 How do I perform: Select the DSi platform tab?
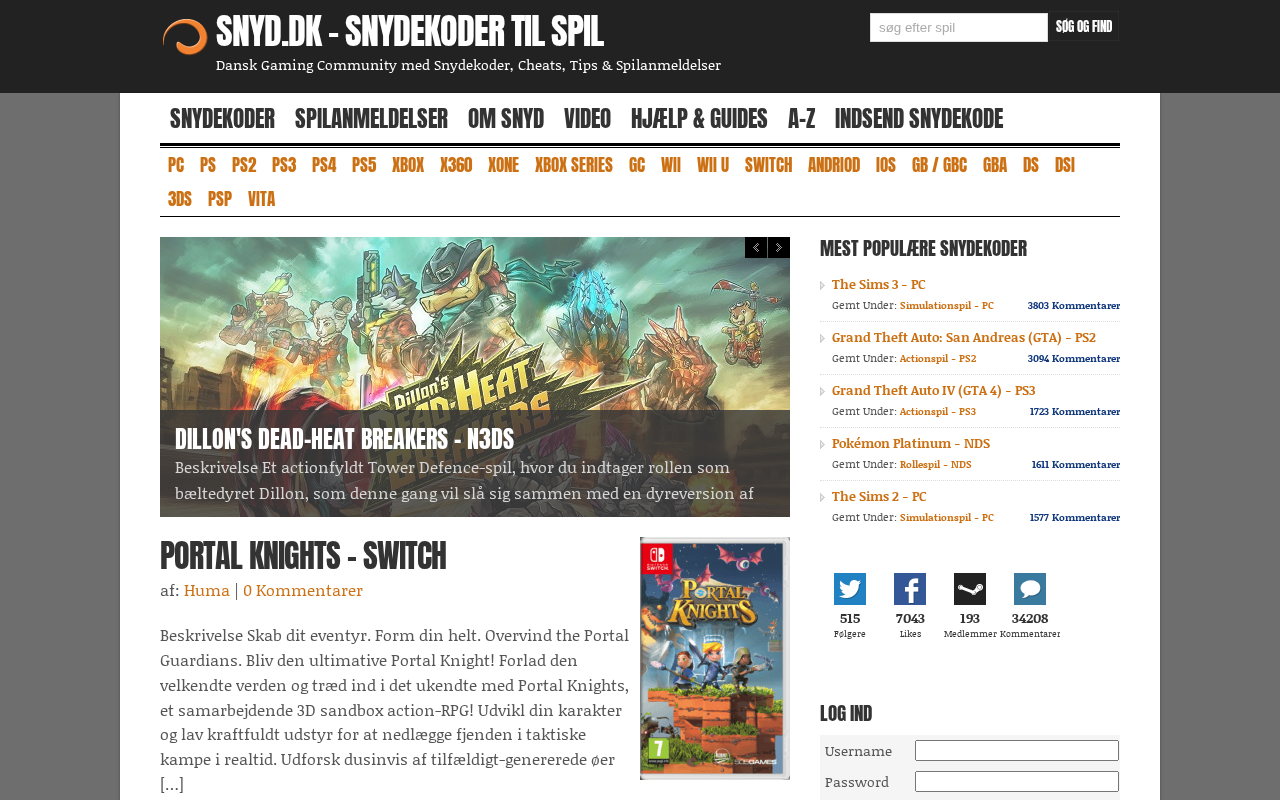tap(1065, 165)
